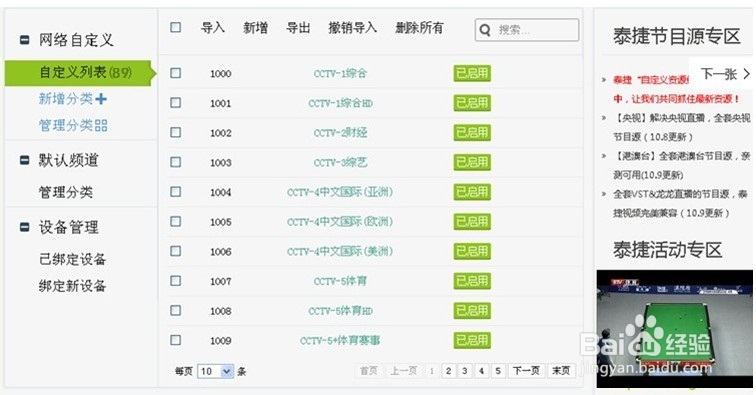Tick the select-all checkbox in toolbar
Screen dimensions: 756x395
(x=176, y=27)
